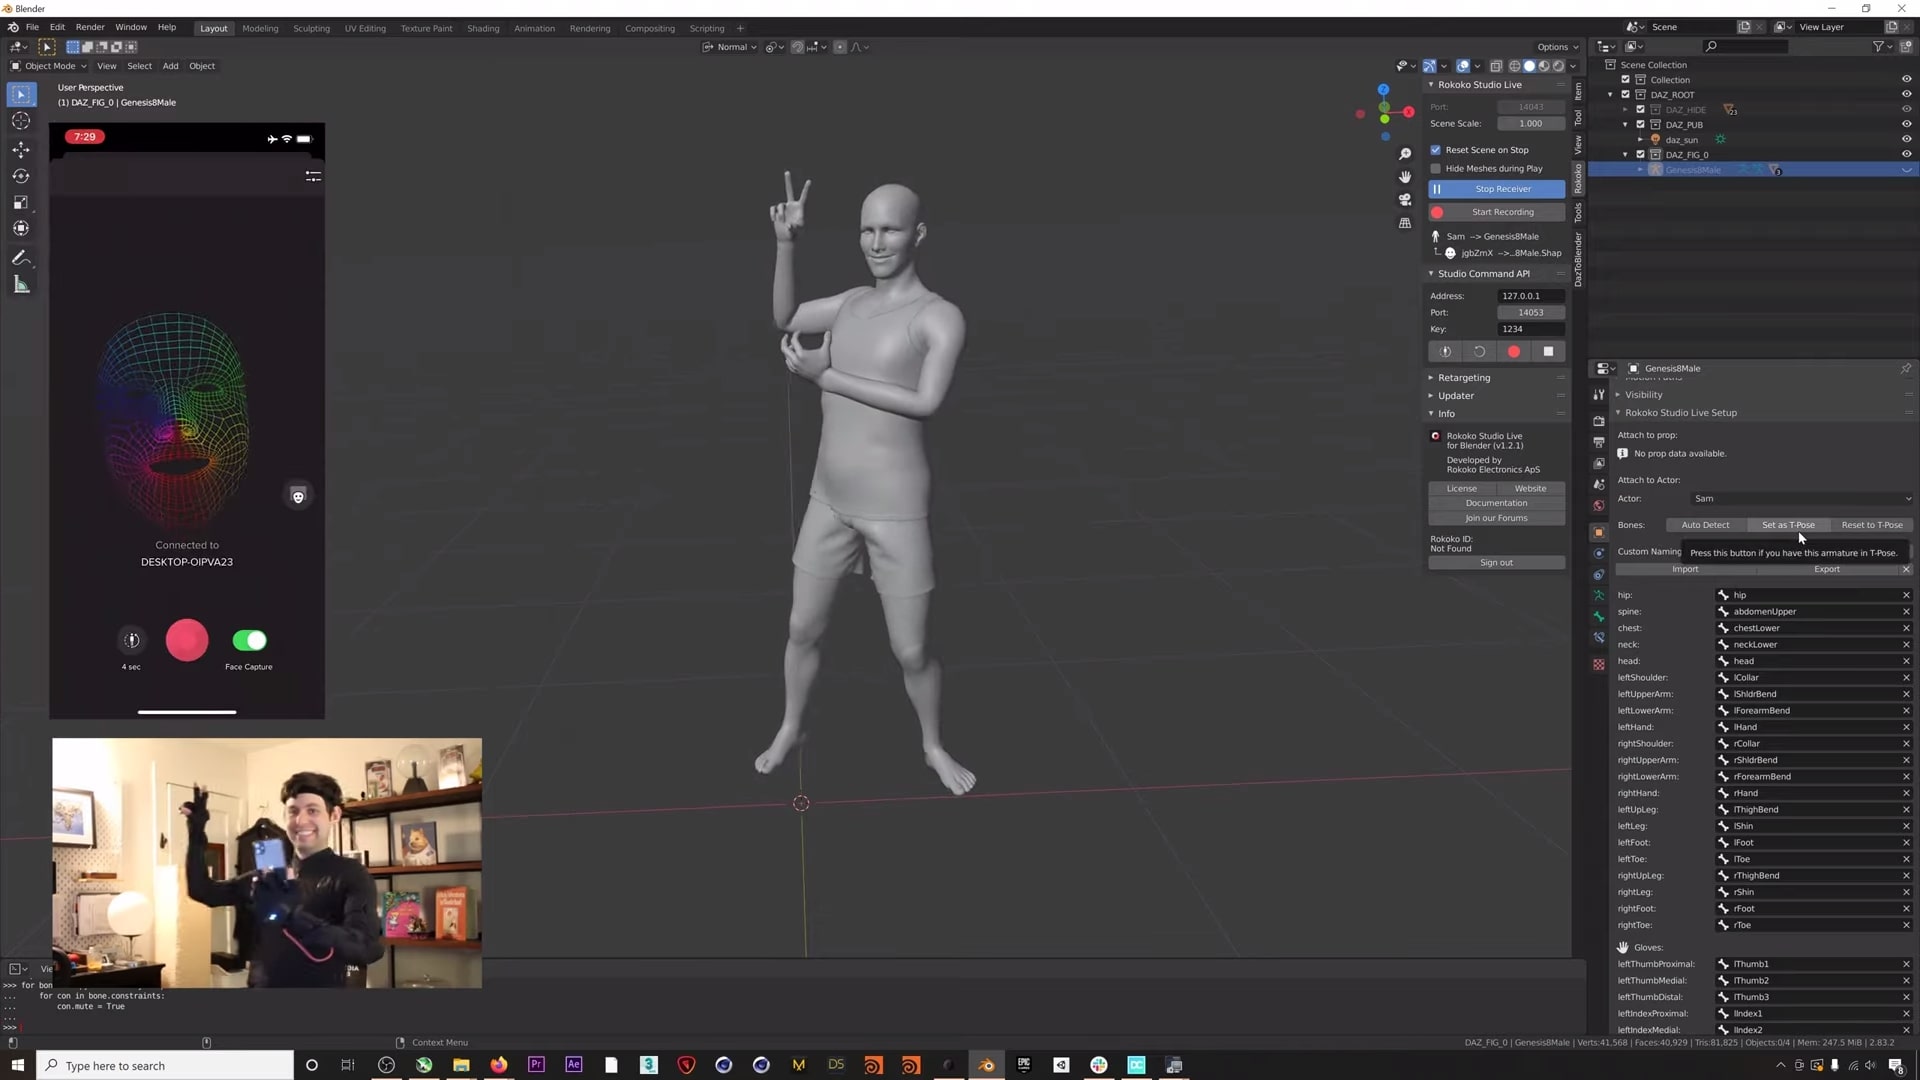Open the Render menu
The width and height of the screenshot is (1920, 1080).
coord(90,27)
